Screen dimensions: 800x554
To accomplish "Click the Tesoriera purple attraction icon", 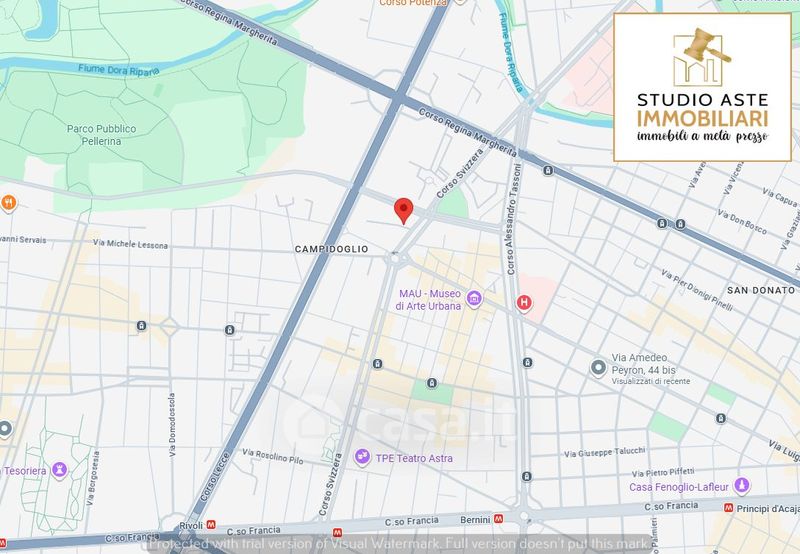I will click(x=58, y=468).
